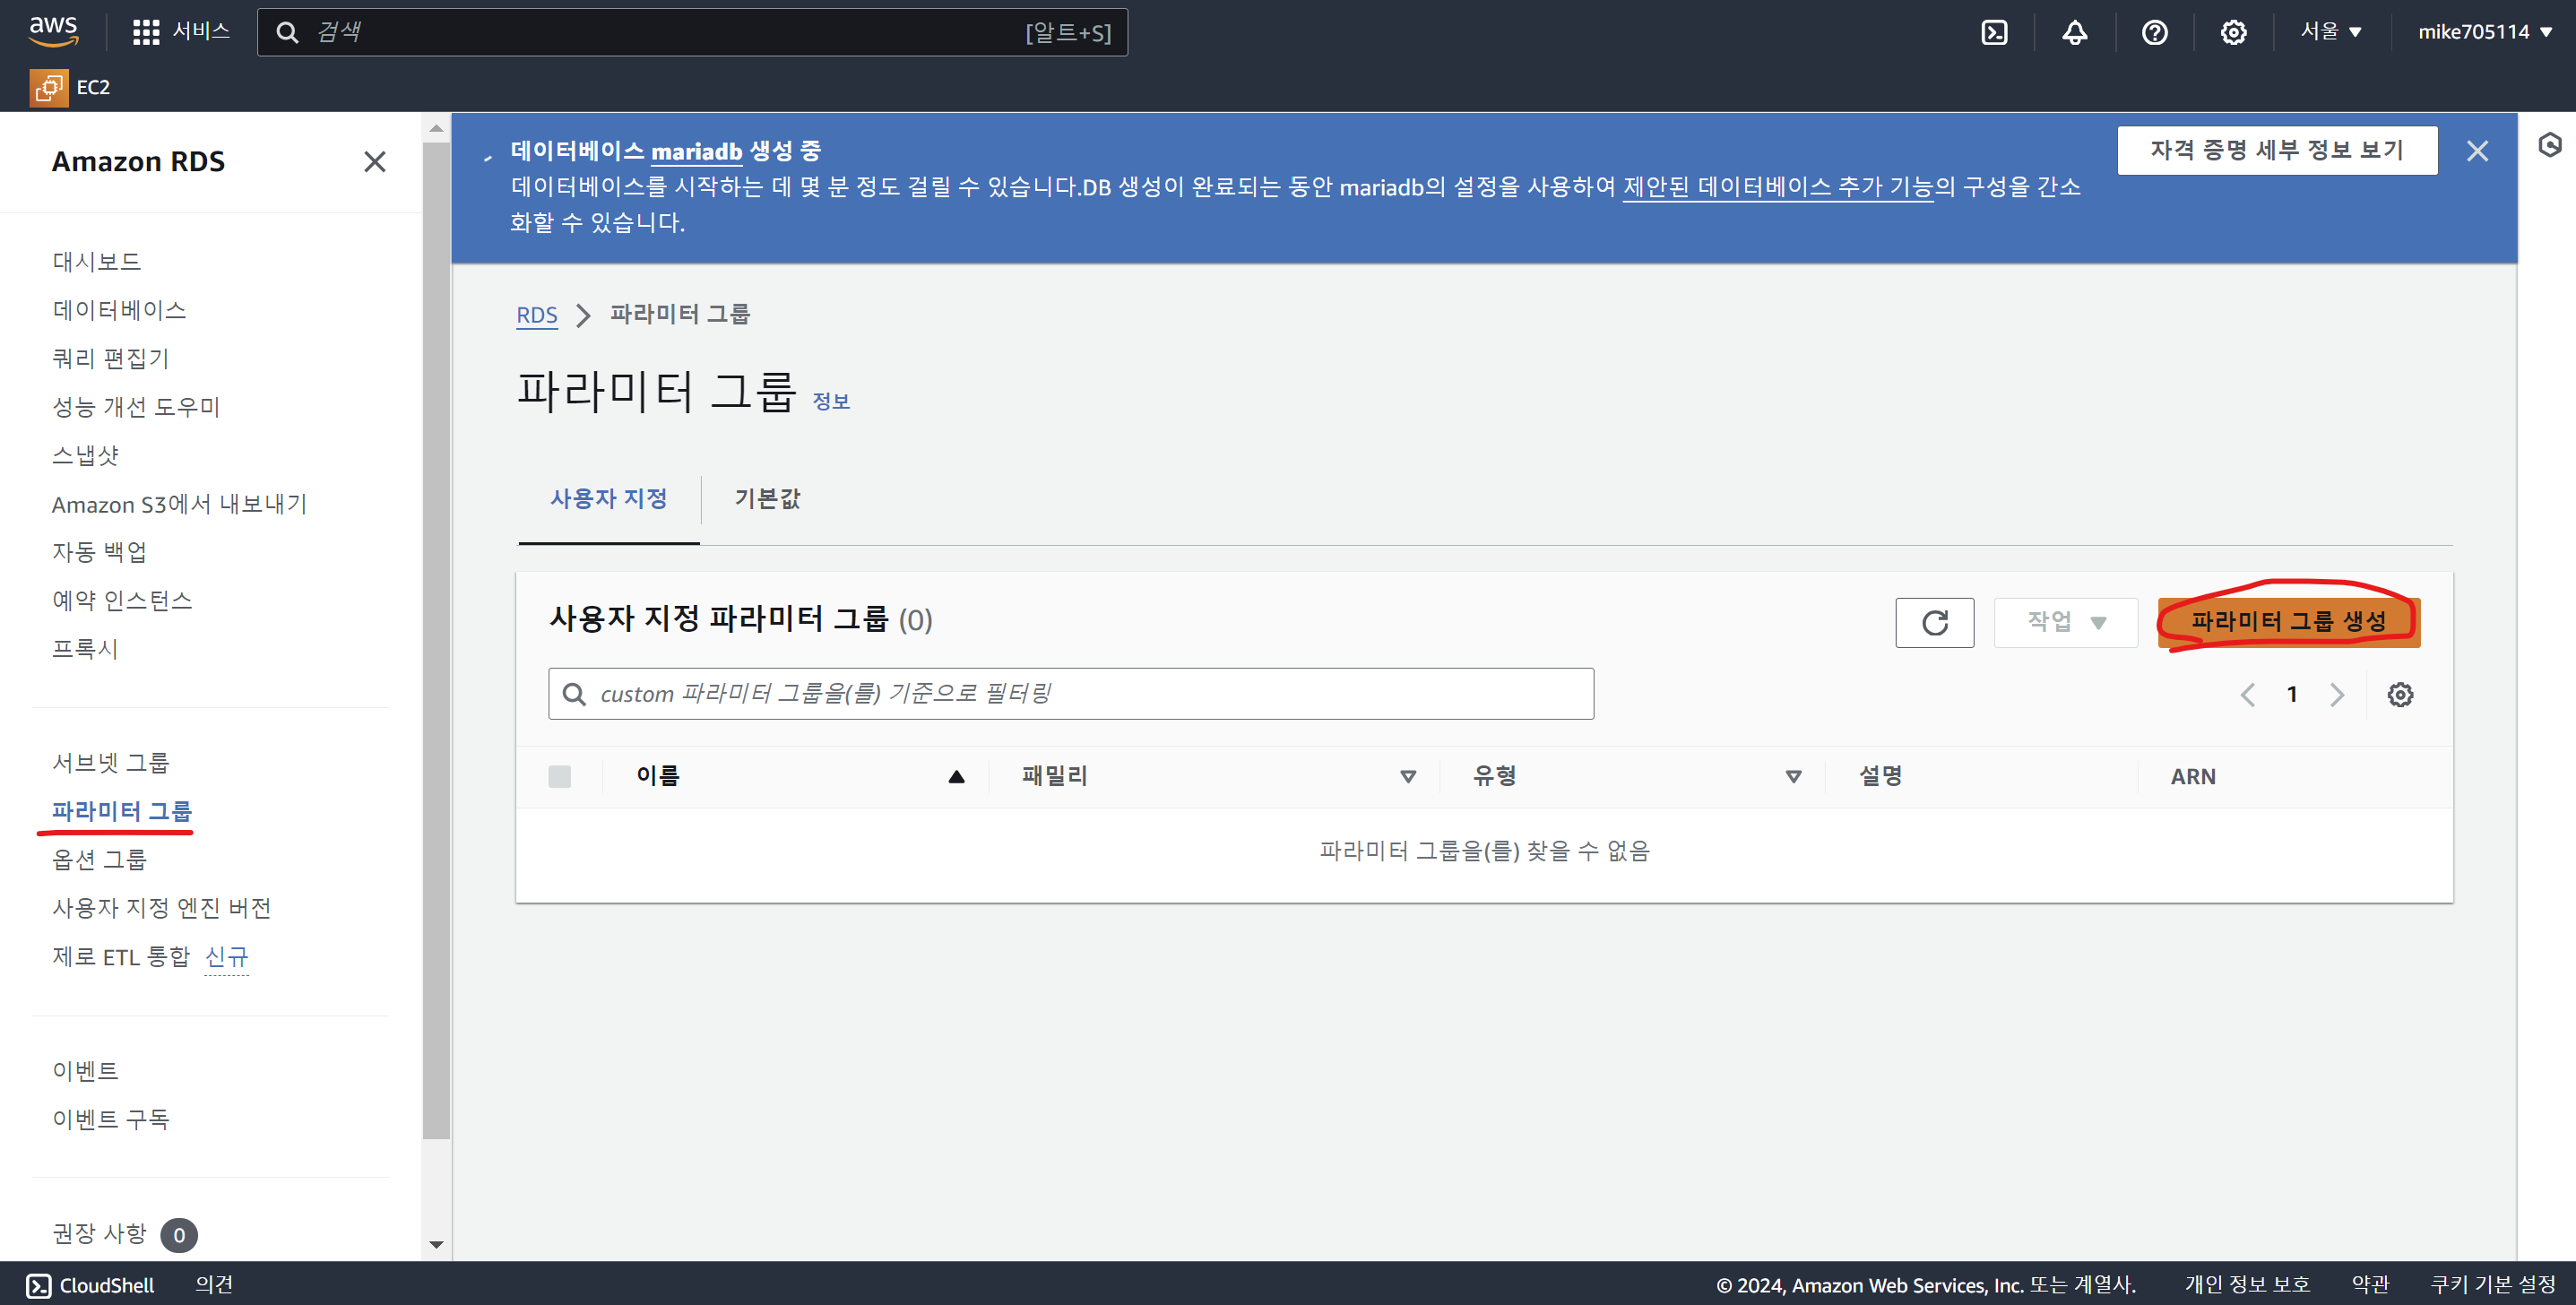This screenshot has height=1305, width=2576.
Task: Open the services grid menu
Action: pyautogui.click(x=146, y=32)
